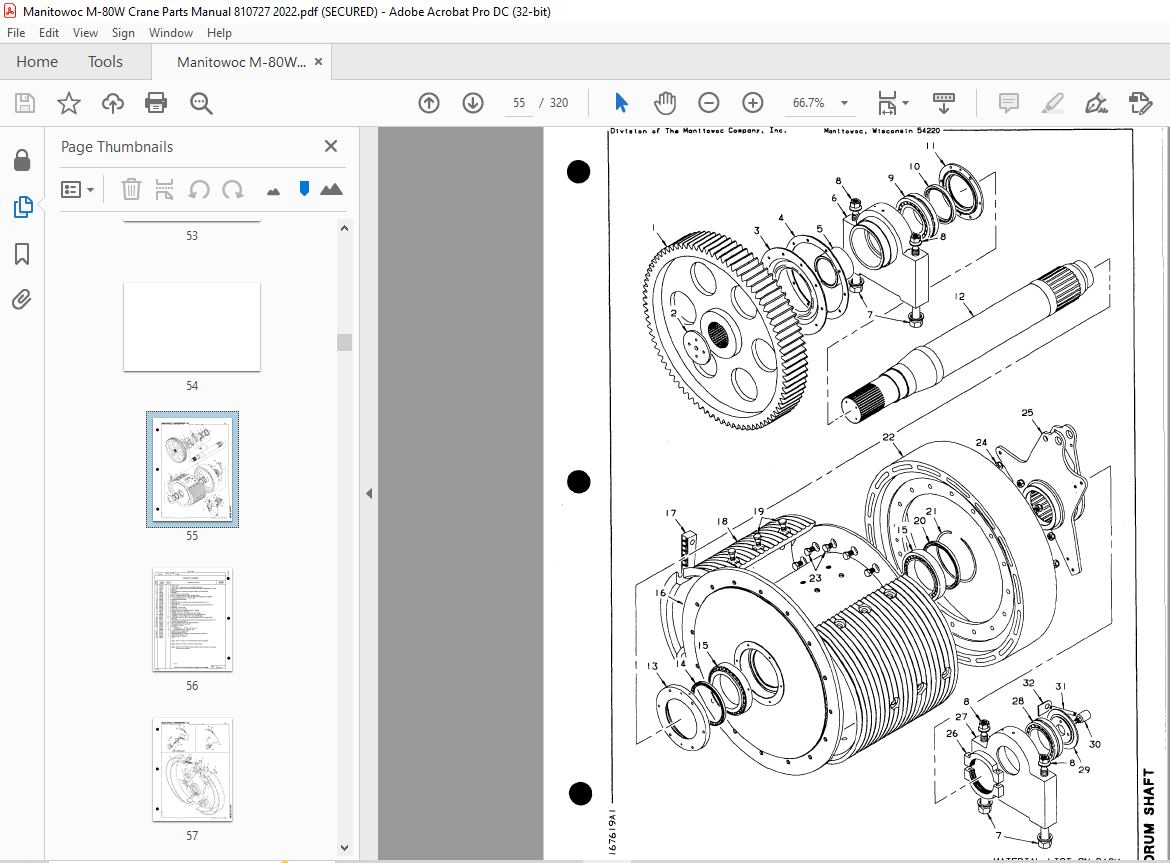The height and width of the screenshot is (863, 1170).
Task: Open the Attachments paperclip panel
Action: coord(22,300)
